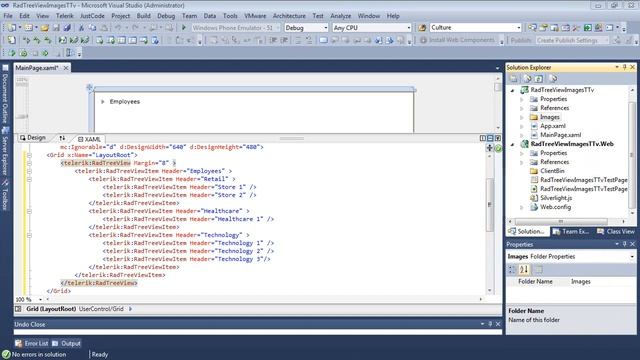This screenshot has height=360, width=640.
Task: Open the File menu
Action: (8, 16)
